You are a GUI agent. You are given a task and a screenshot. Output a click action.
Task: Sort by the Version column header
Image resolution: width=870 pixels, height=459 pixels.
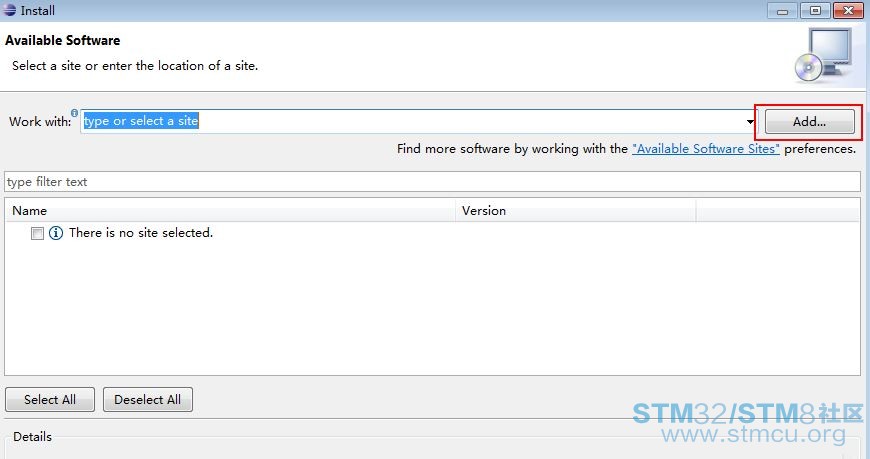point(576,211)
